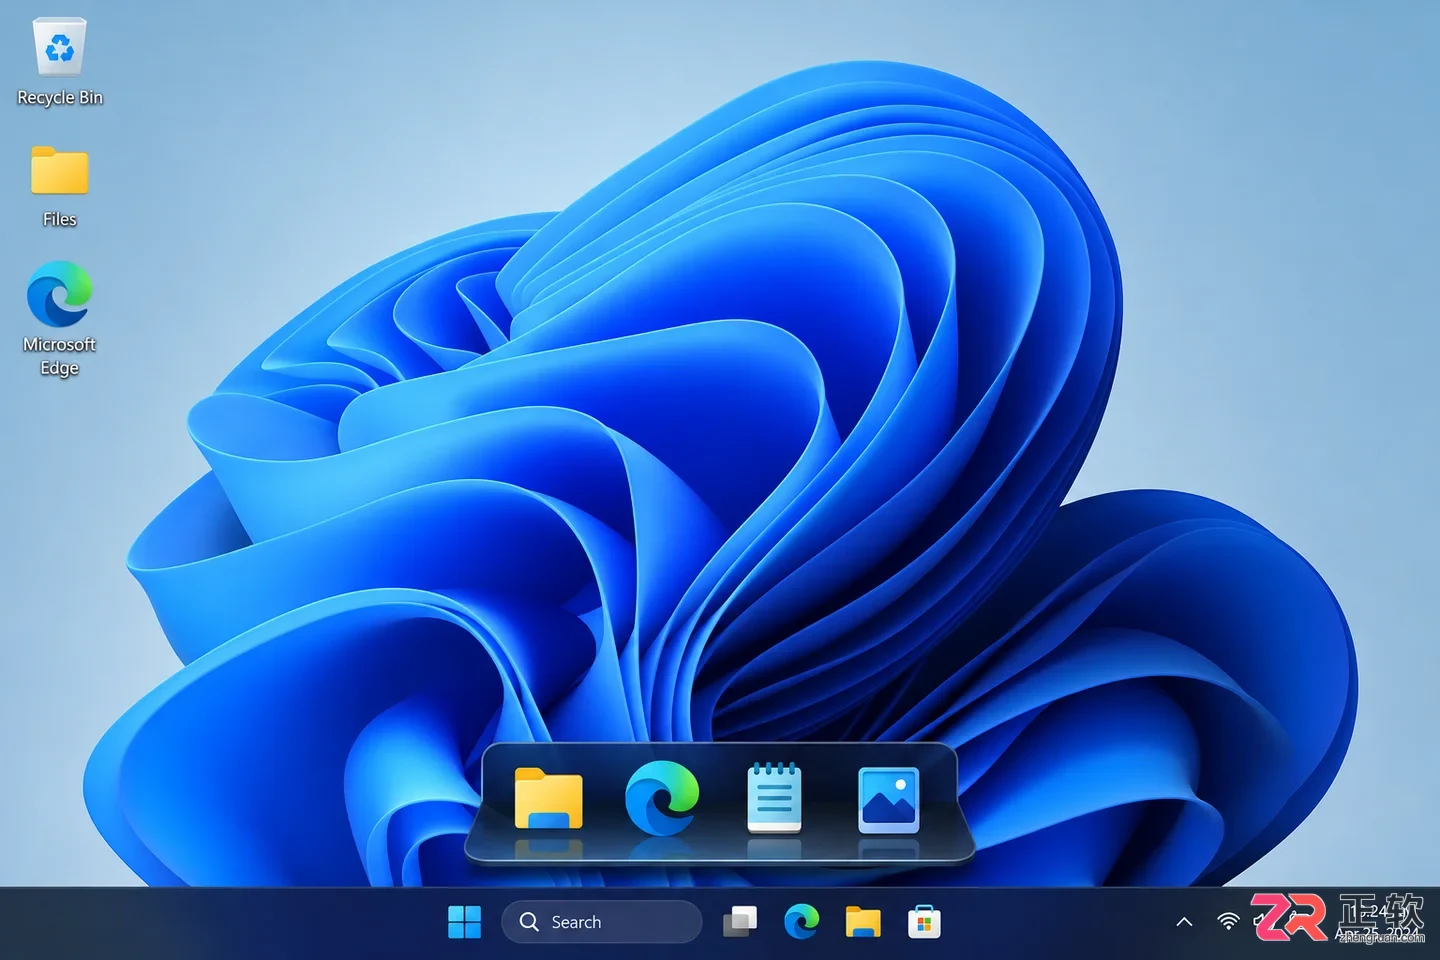Open File Explorer from the taskbar

click(863, 922)
